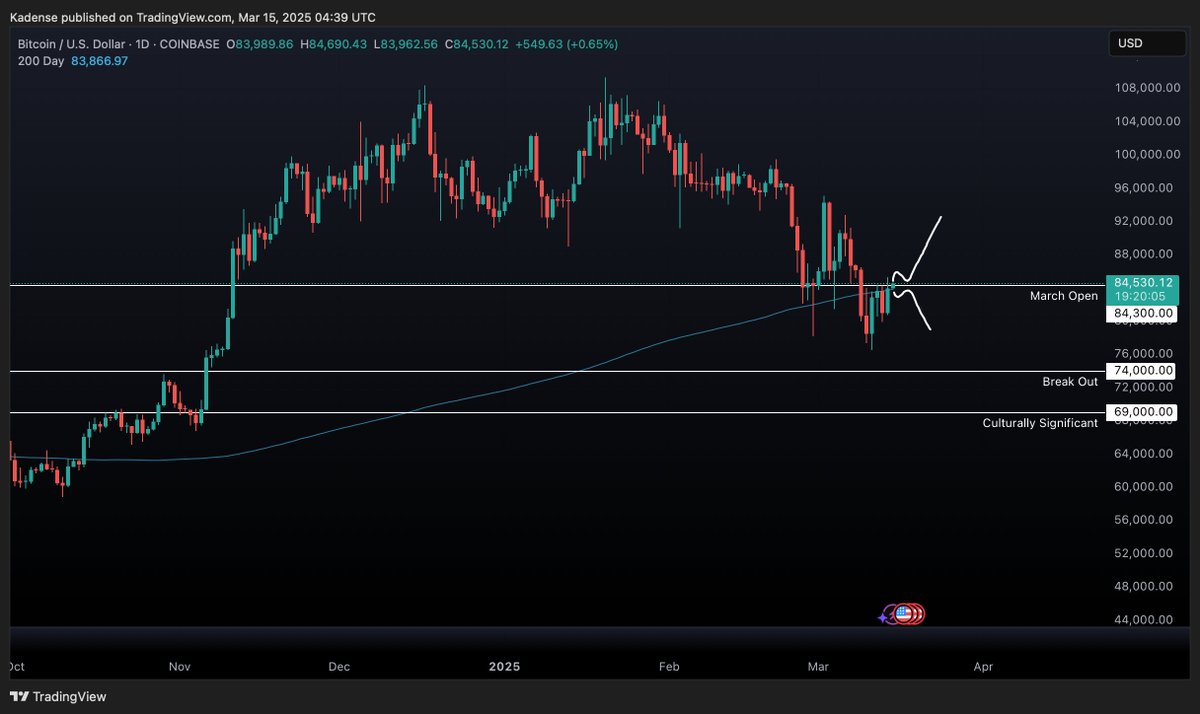The width and height of the screenshot is (1200, 714).
Task: Open the USD currency selector
Action: [1149, 43]
